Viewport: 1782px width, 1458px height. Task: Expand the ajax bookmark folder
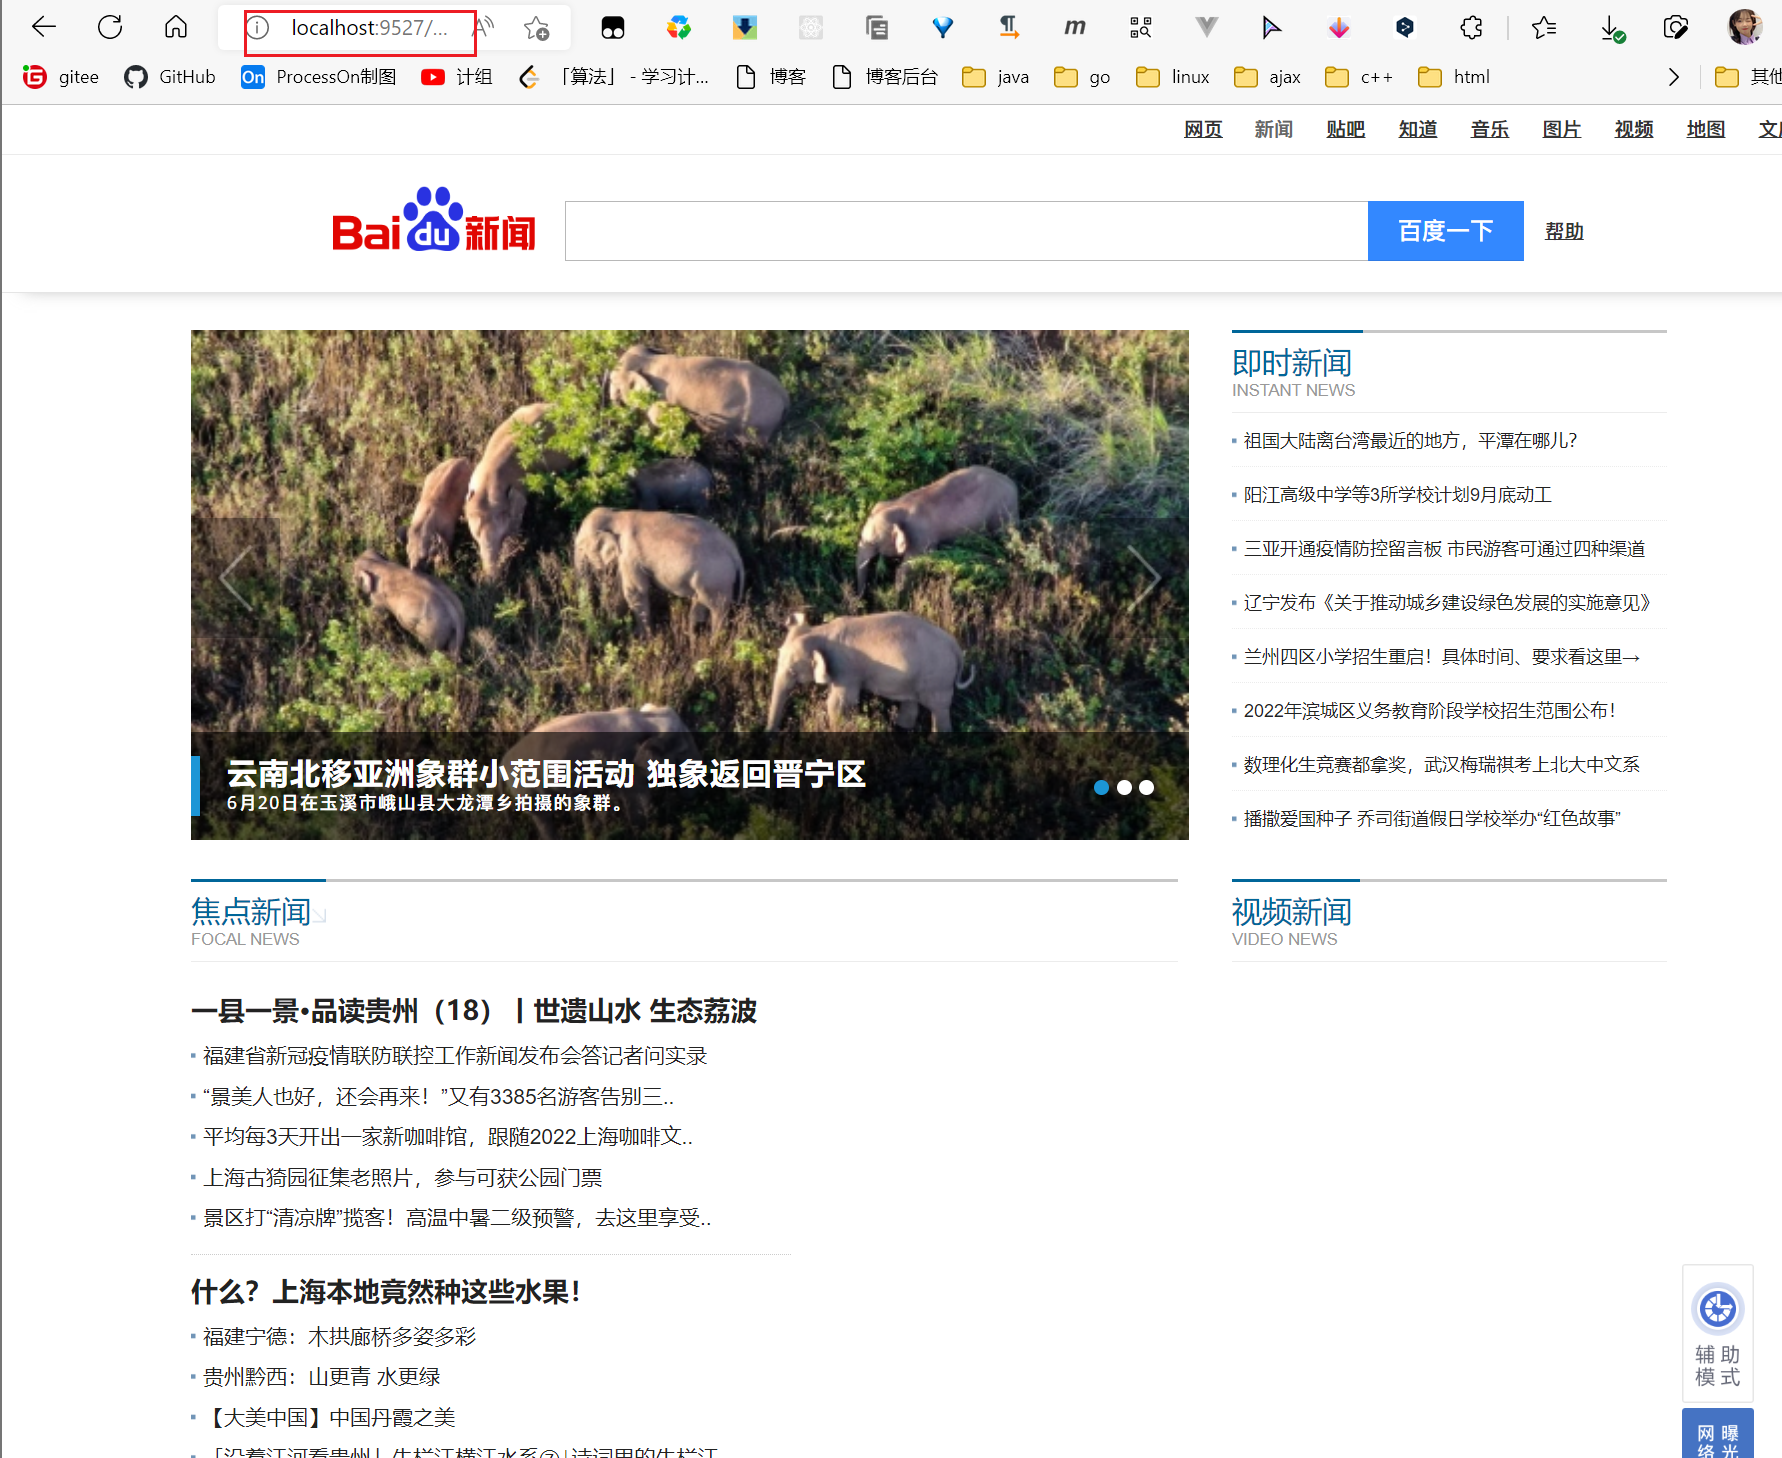pos(1267,77)
